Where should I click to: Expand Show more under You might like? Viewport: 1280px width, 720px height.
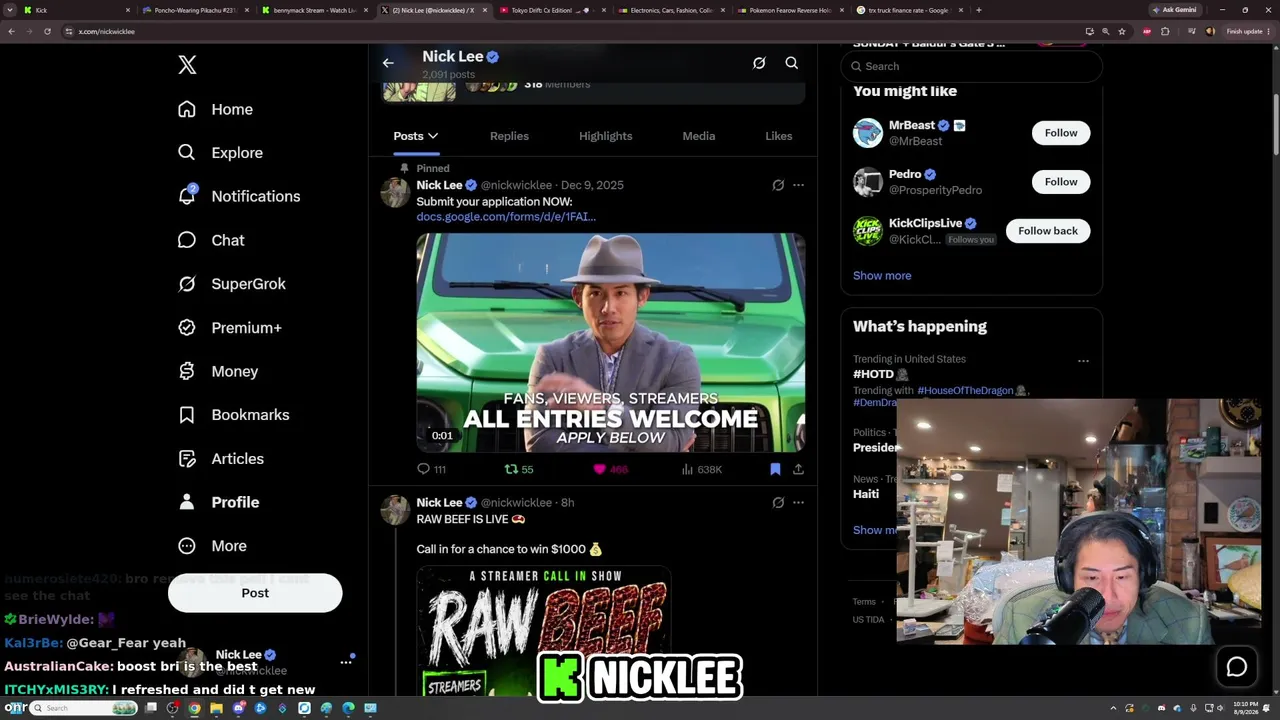tap(882, 276)
